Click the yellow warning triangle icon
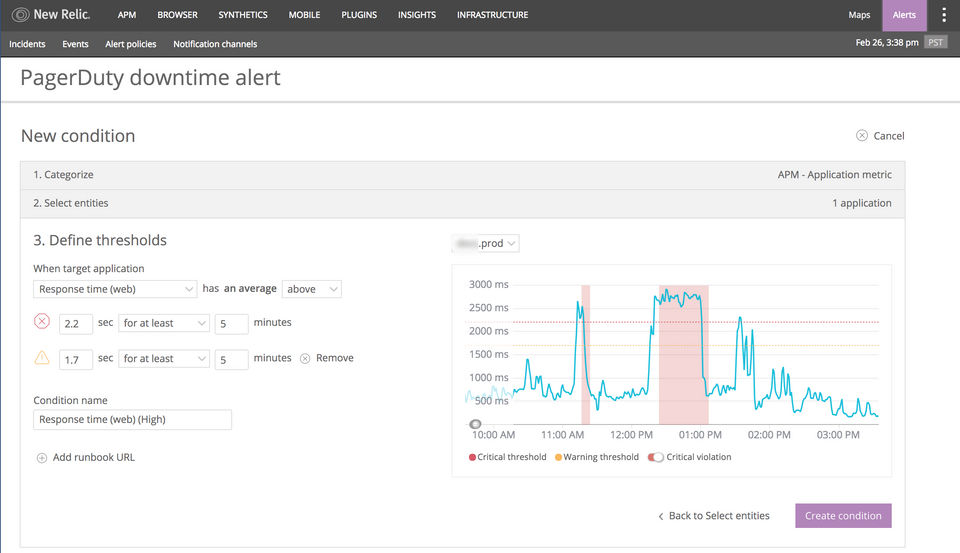 pos(42,357)
